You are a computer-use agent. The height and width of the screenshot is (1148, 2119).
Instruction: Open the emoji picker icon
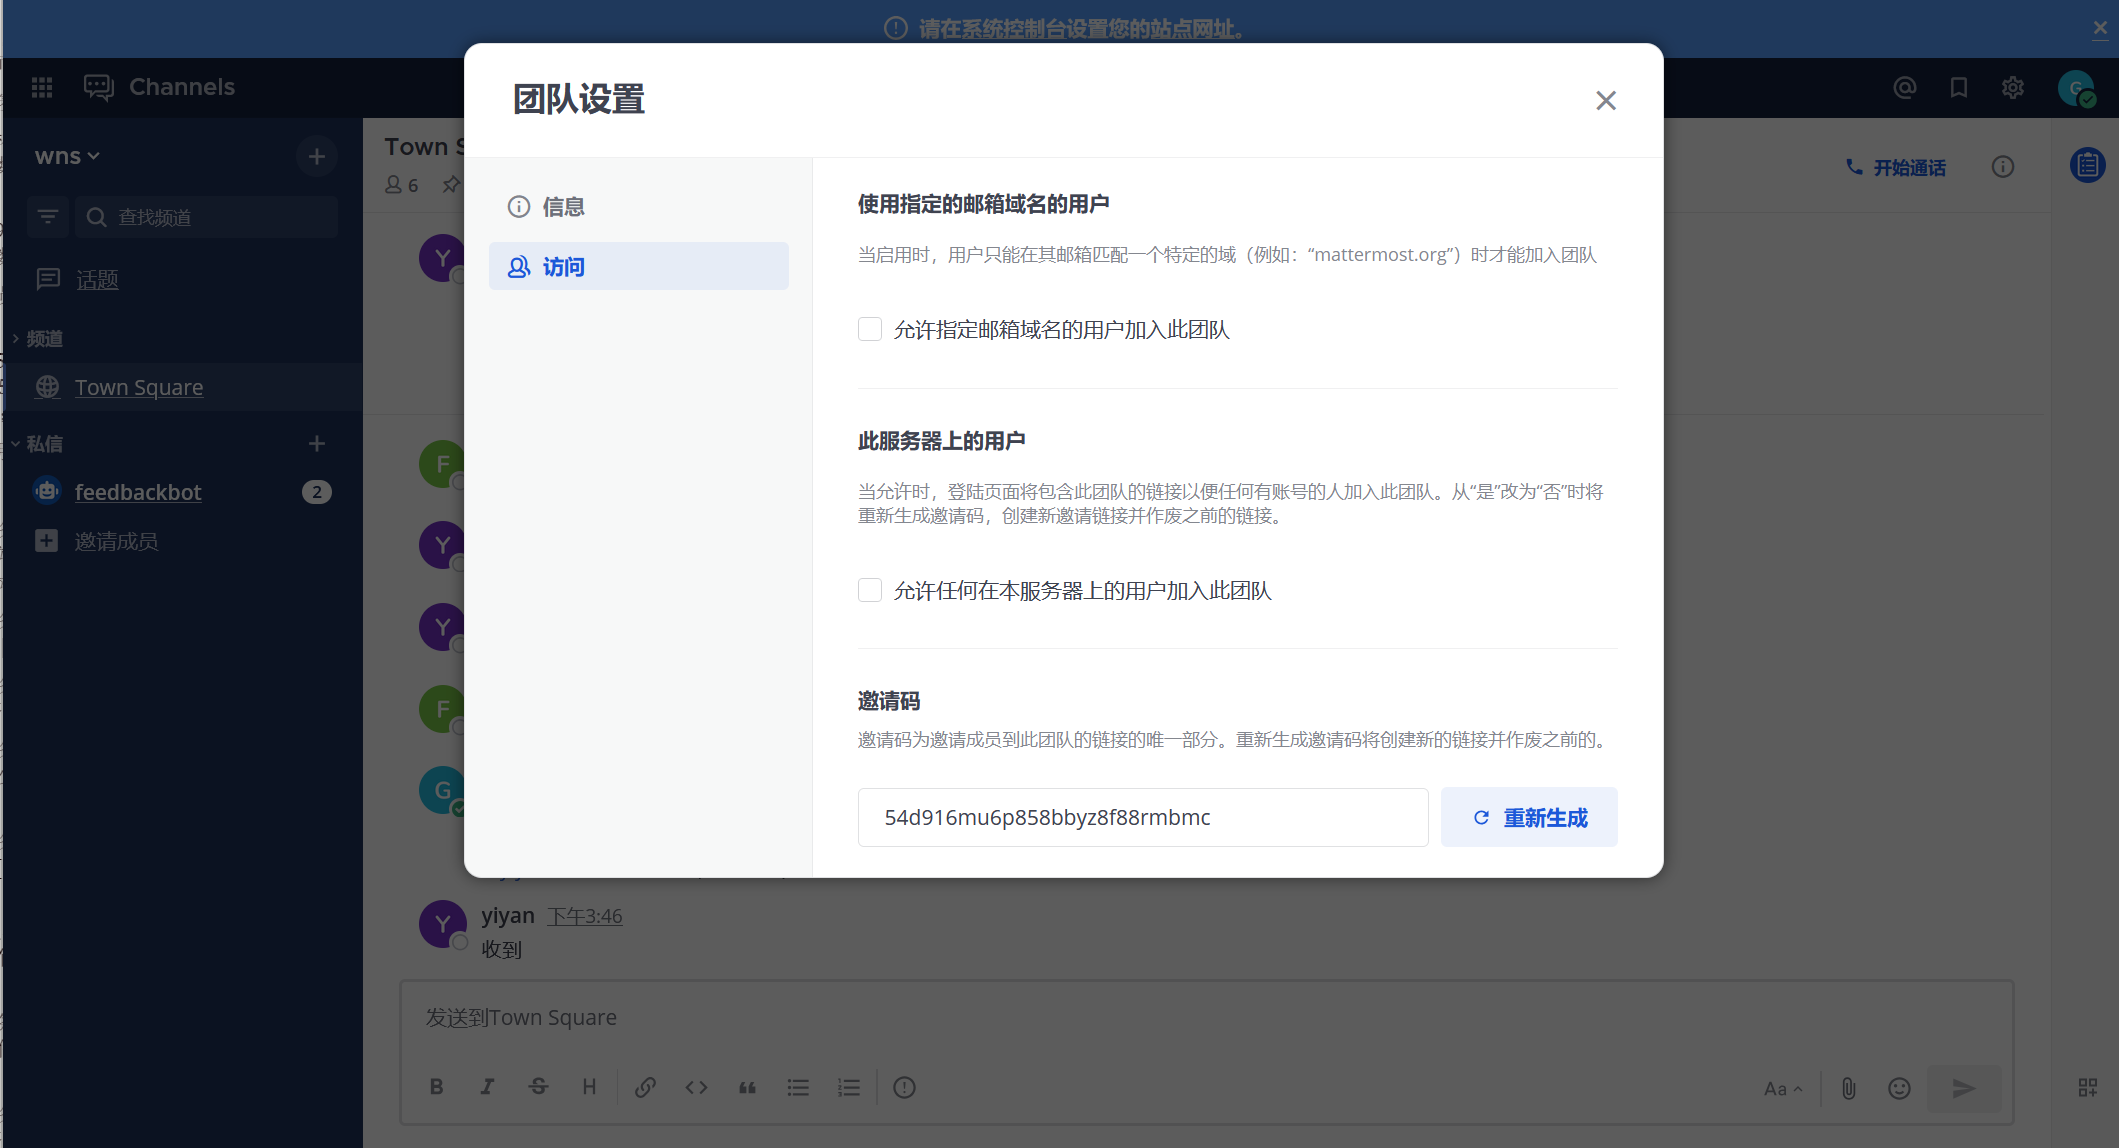(x=1899, y=1088)
